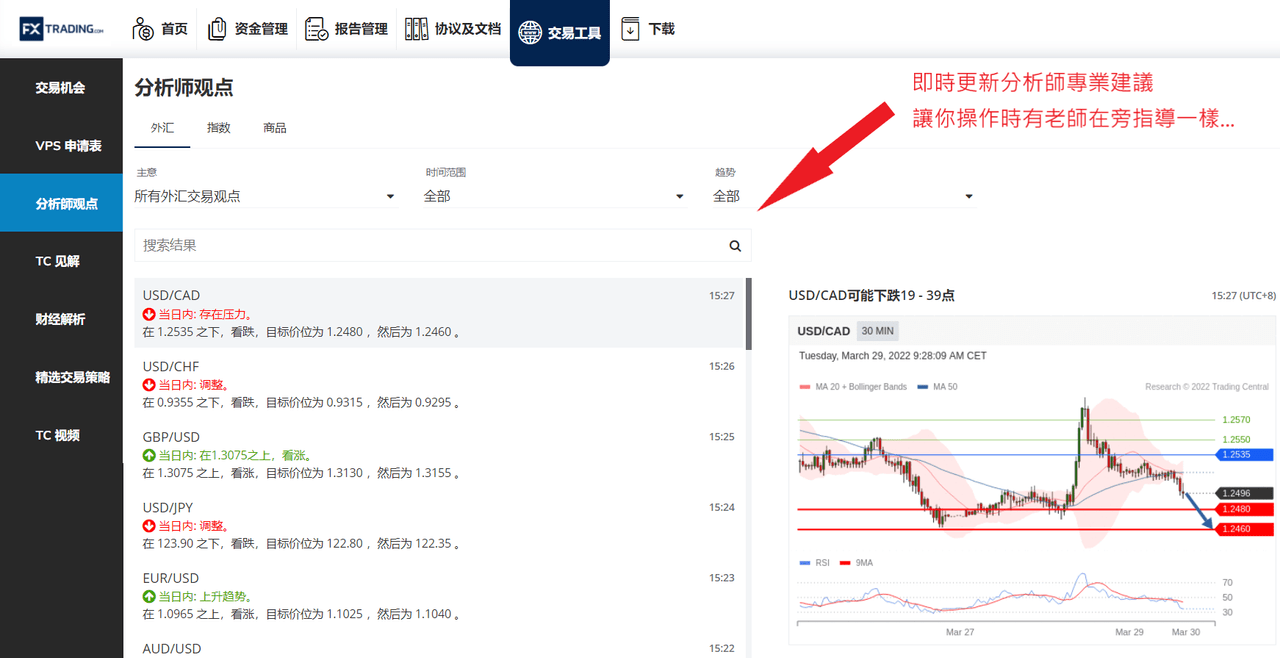Open 交易机会 in the sidebar
1280x658 pixels.
pyautogui.click(x=61, y=88)
